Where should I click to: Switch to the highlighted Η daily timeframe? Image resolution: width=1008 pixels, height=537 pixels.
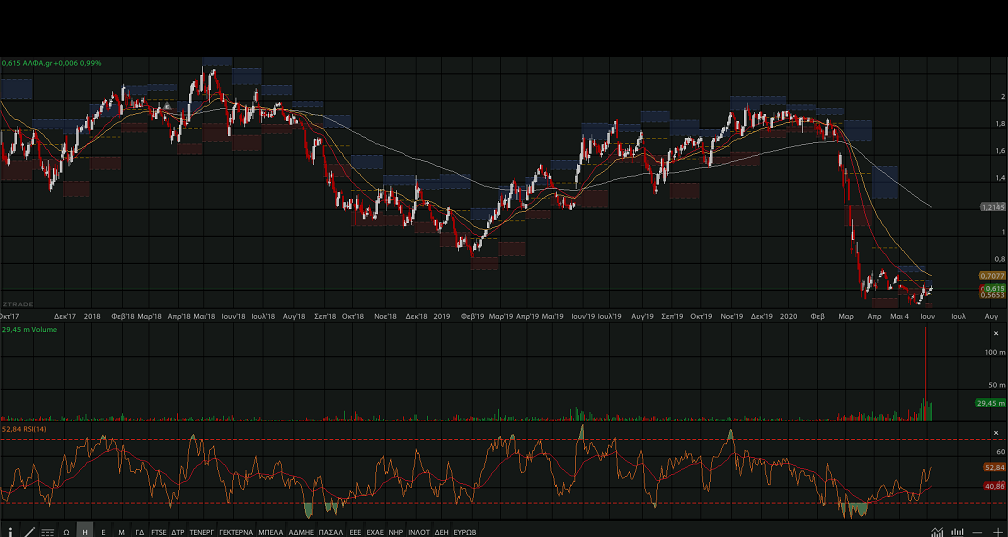(x=85, y=531)
